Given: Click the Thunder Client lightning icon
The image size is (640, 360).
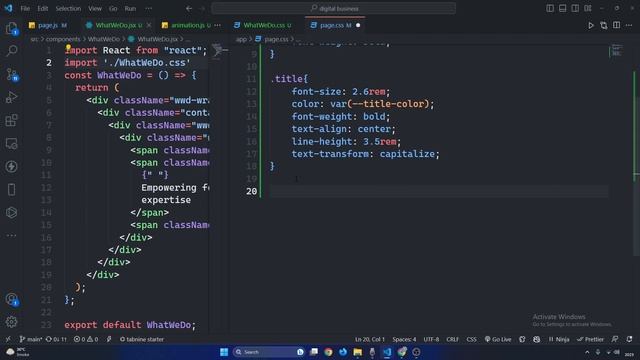Looking at the screenshot, I should click(11, 167).
